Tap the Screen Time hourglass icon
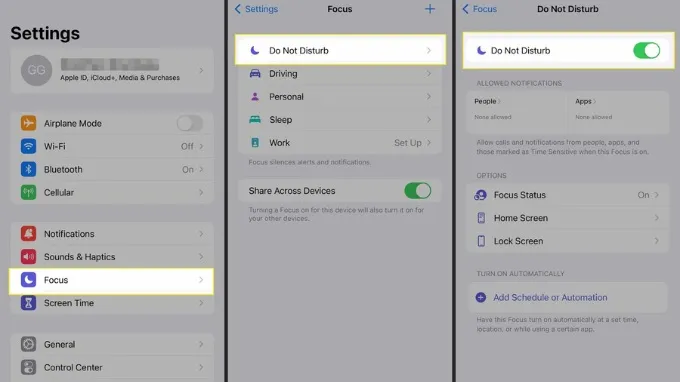Image resolution: width=680 pixels, height=382 pixels. (28, 303)
